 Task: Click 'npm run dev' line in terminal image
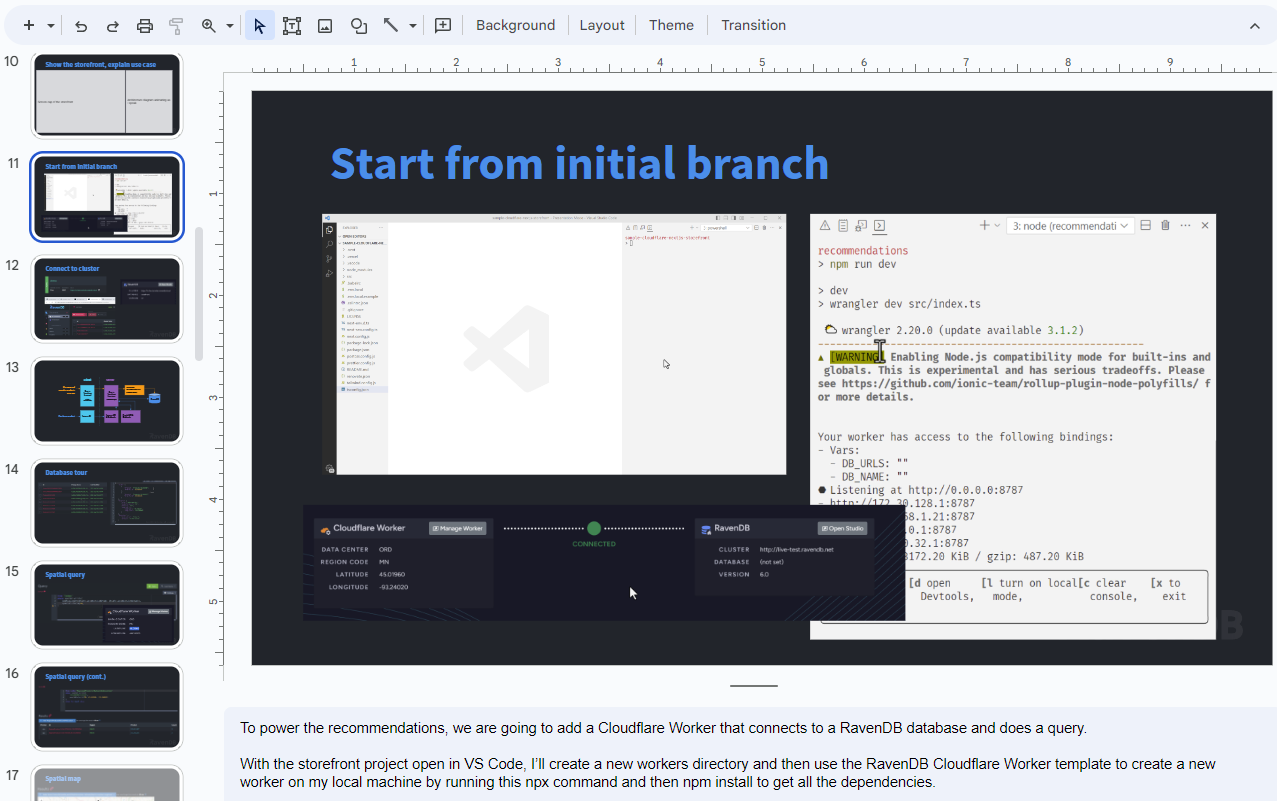click(857, 264)
